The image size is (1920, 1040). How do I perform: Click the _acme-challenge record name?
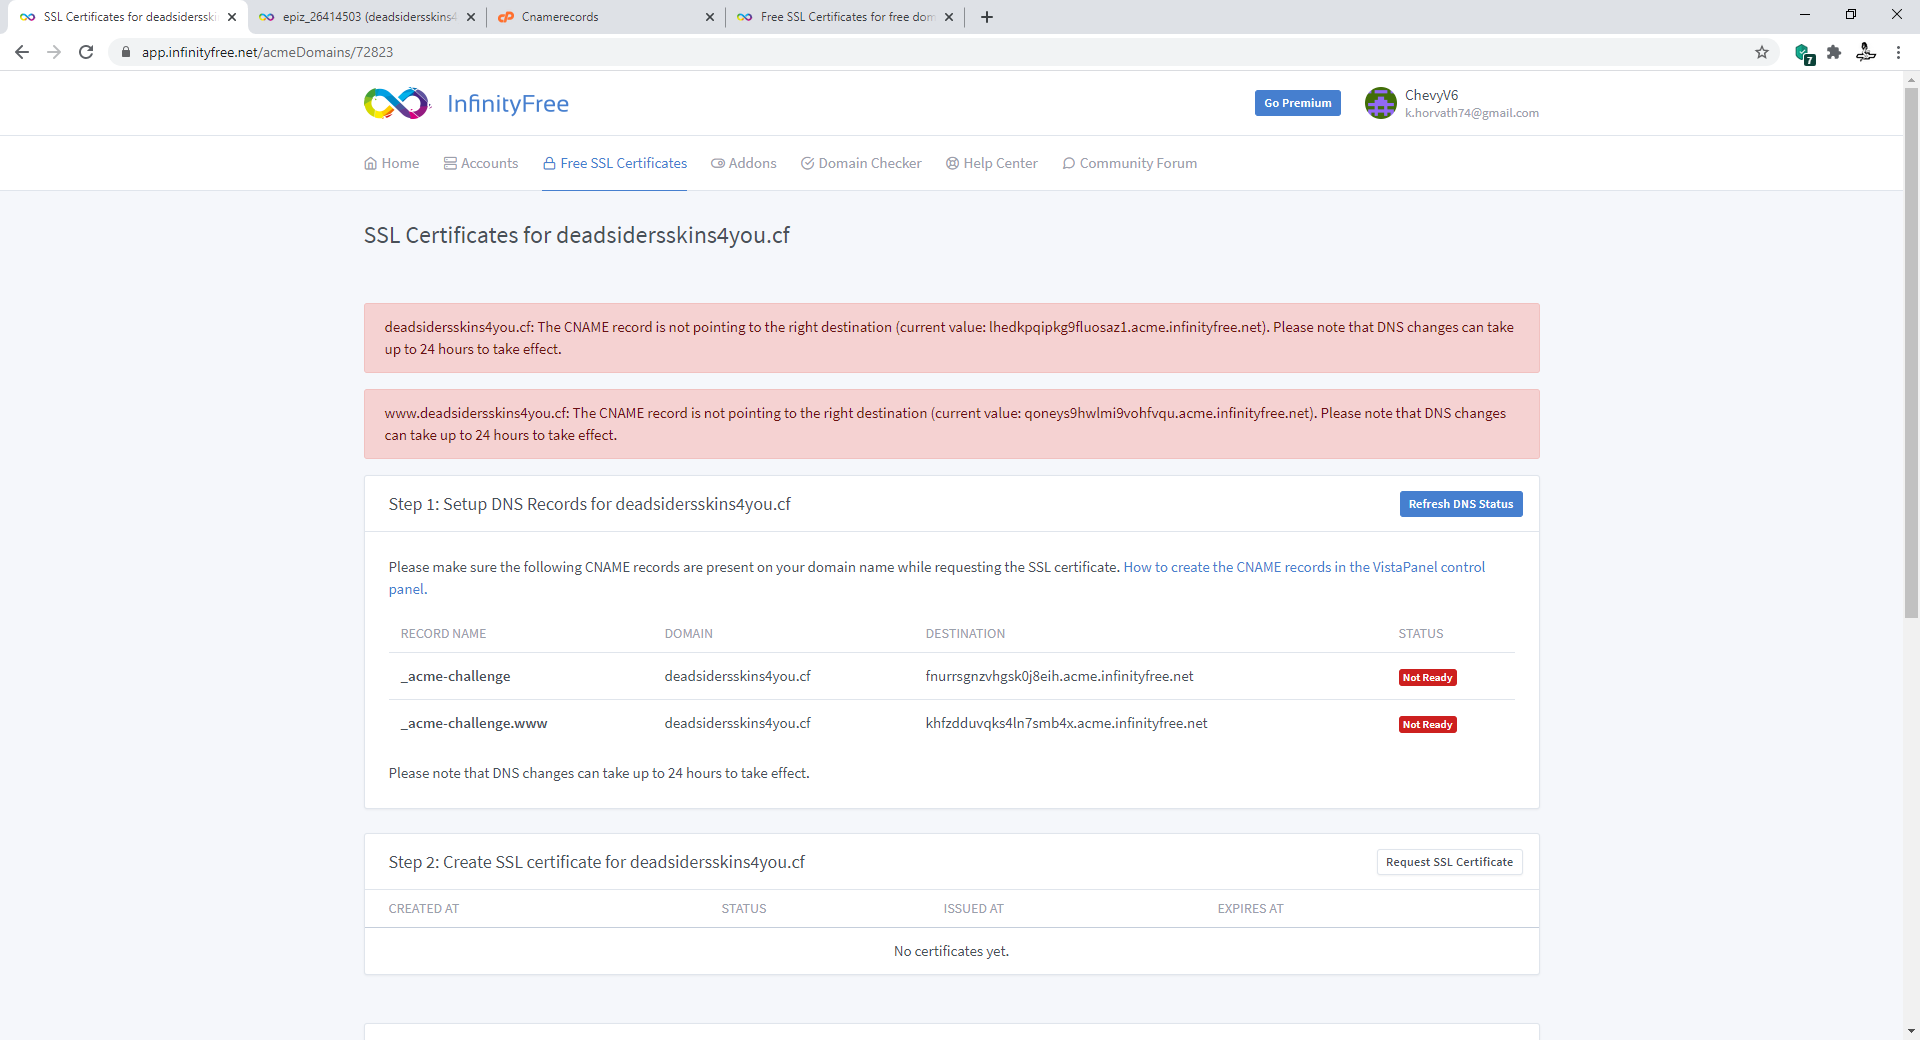point(456,676)
